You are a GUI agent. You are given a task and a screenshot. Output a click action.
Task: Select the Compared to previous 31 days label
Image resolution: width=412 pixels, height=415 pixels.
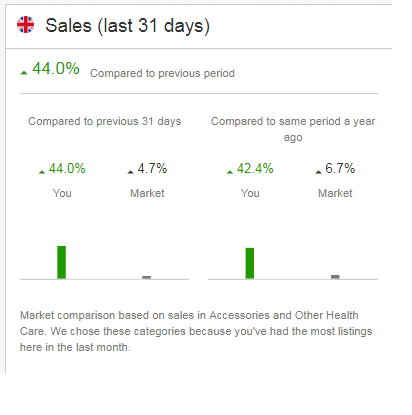pyautogui.click(x=105, y=121)
